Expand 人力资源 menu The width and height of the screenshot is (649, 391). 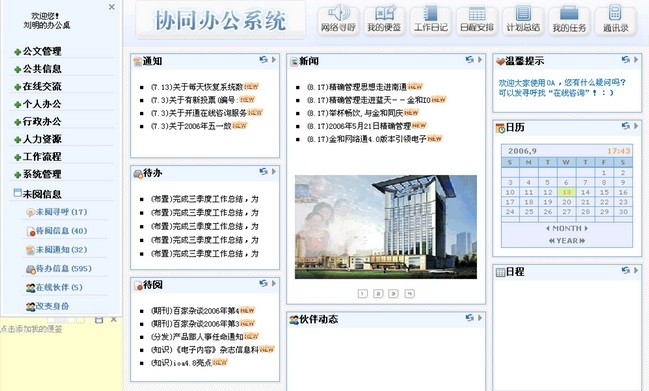point(38,139)
